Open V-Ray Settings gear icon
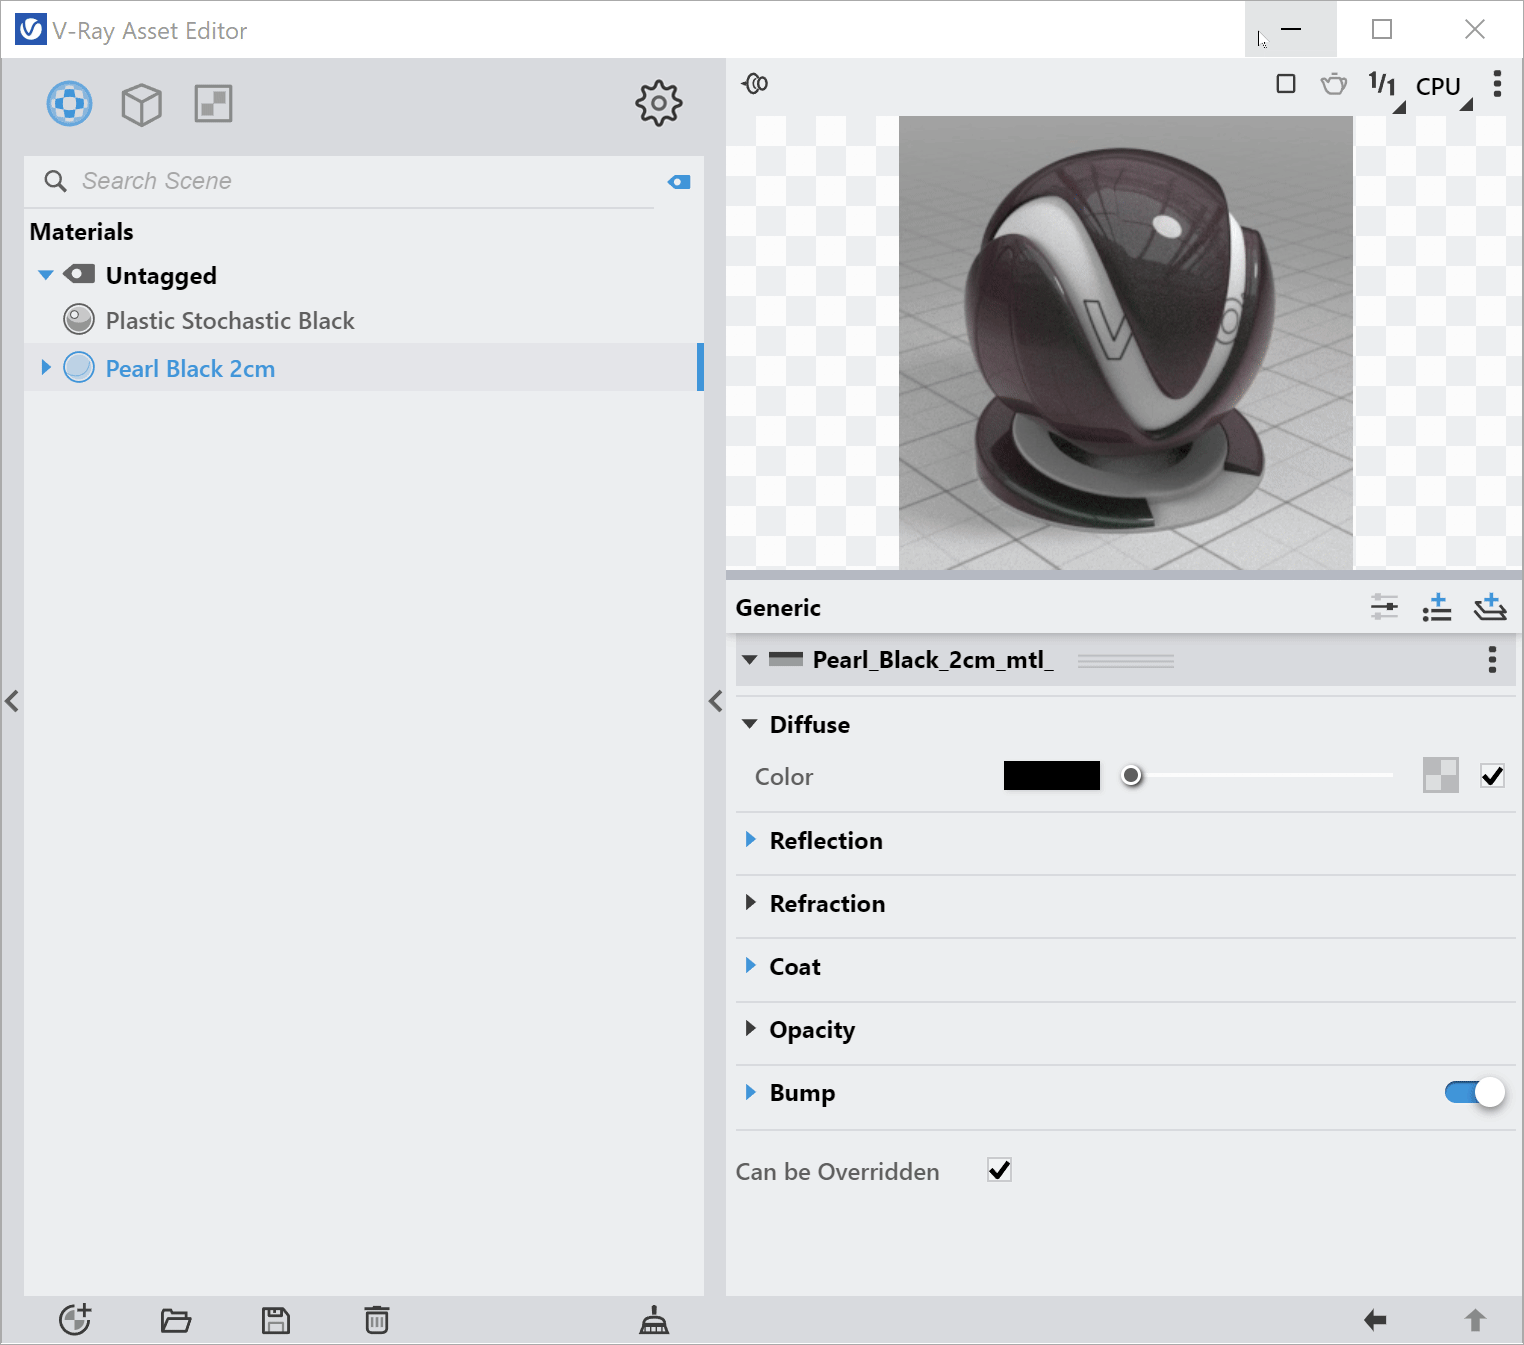Screen dimensions: 1524x1345 click(x=659, y=103)
